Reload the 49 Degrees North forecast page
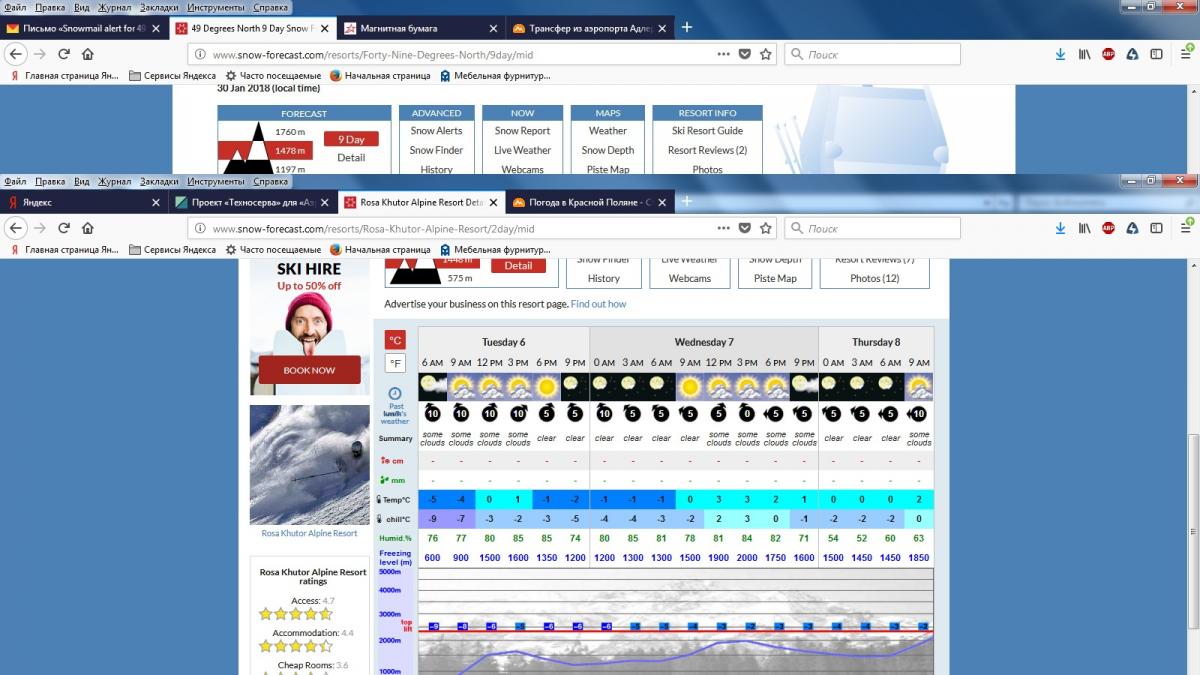1200x675 pixels. tap(64, 54)
